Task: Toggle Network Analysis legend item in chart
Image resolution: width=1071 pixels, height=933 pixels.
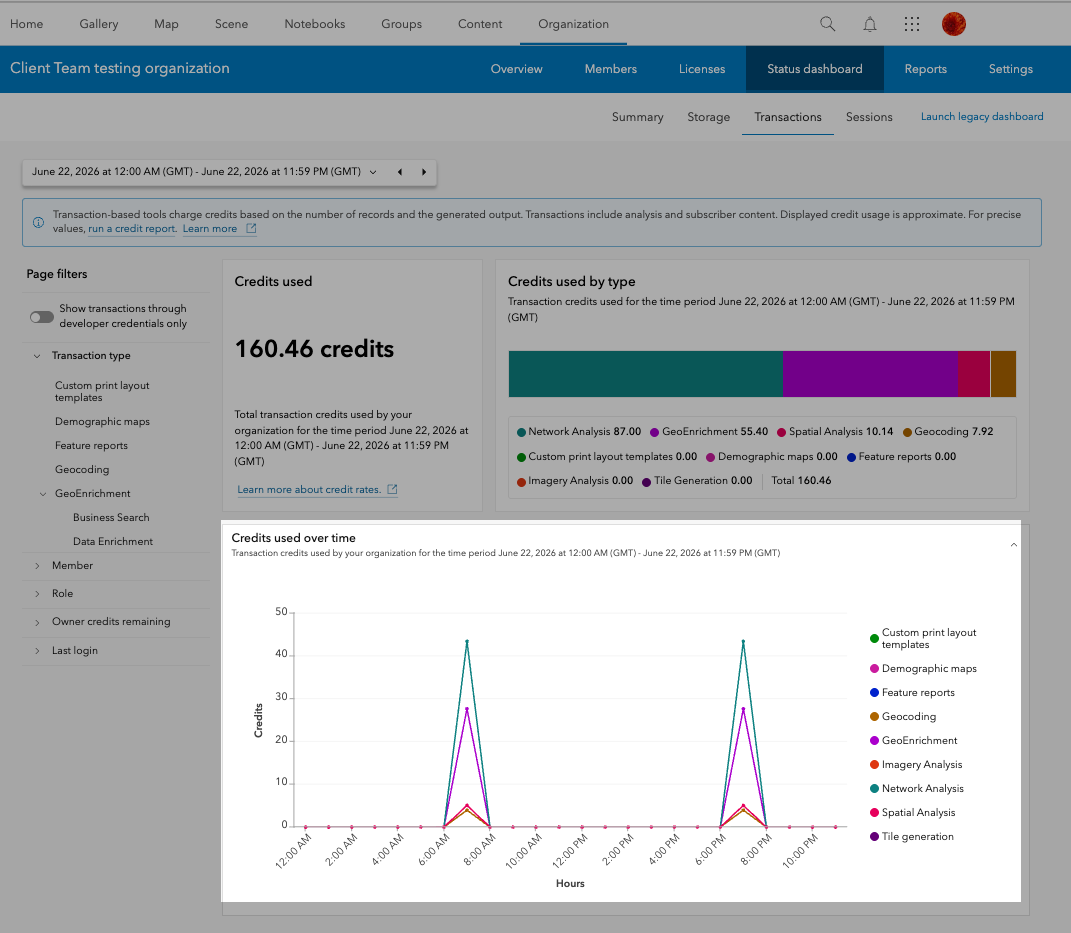Action: (916, 788)
